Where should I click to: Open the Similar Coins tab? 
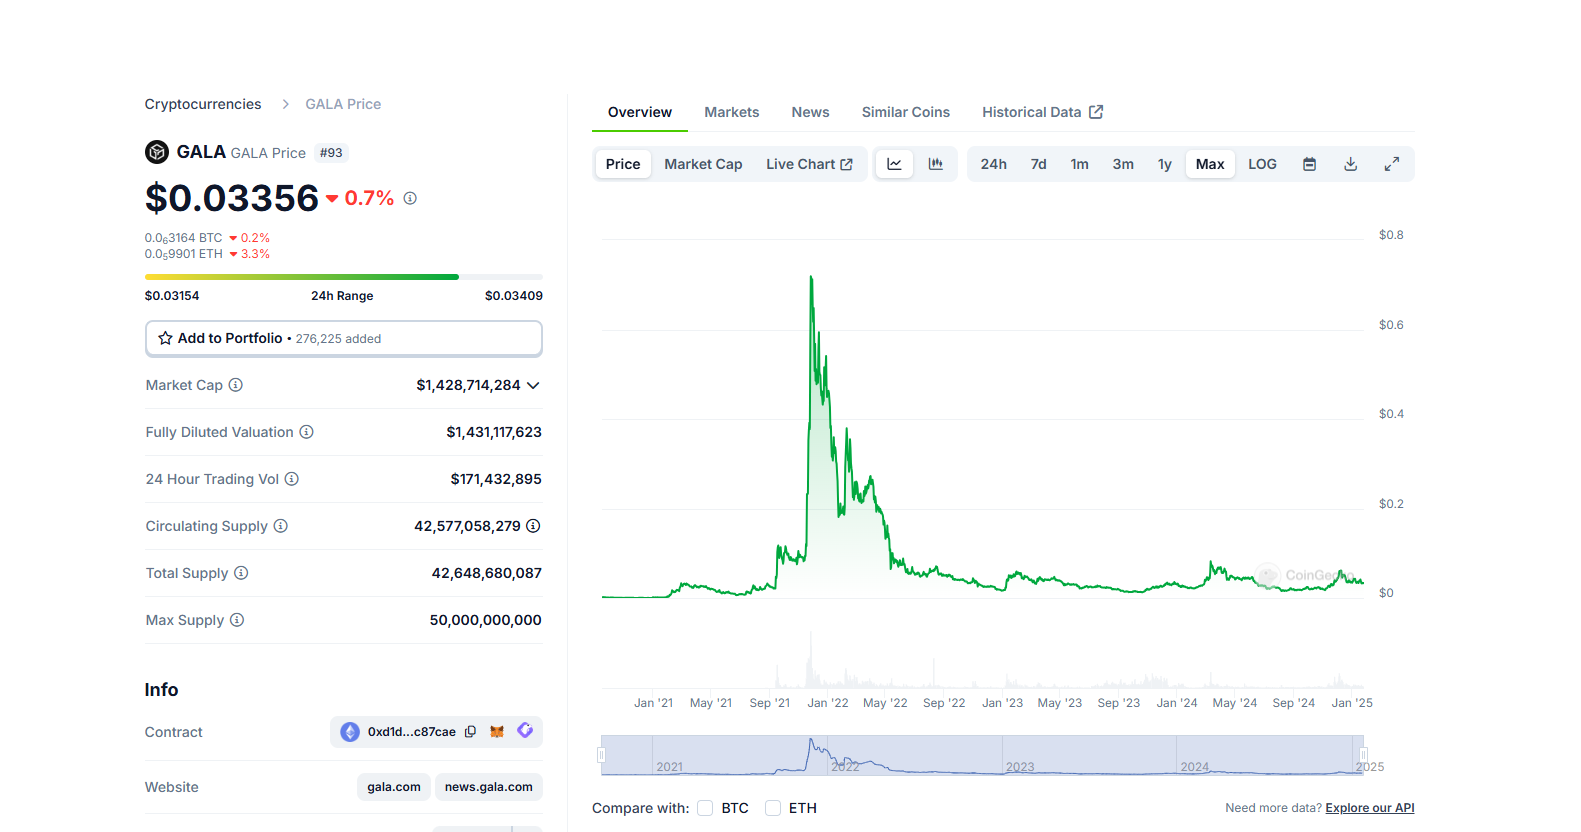pyautogui.click(x=906, y=112)
